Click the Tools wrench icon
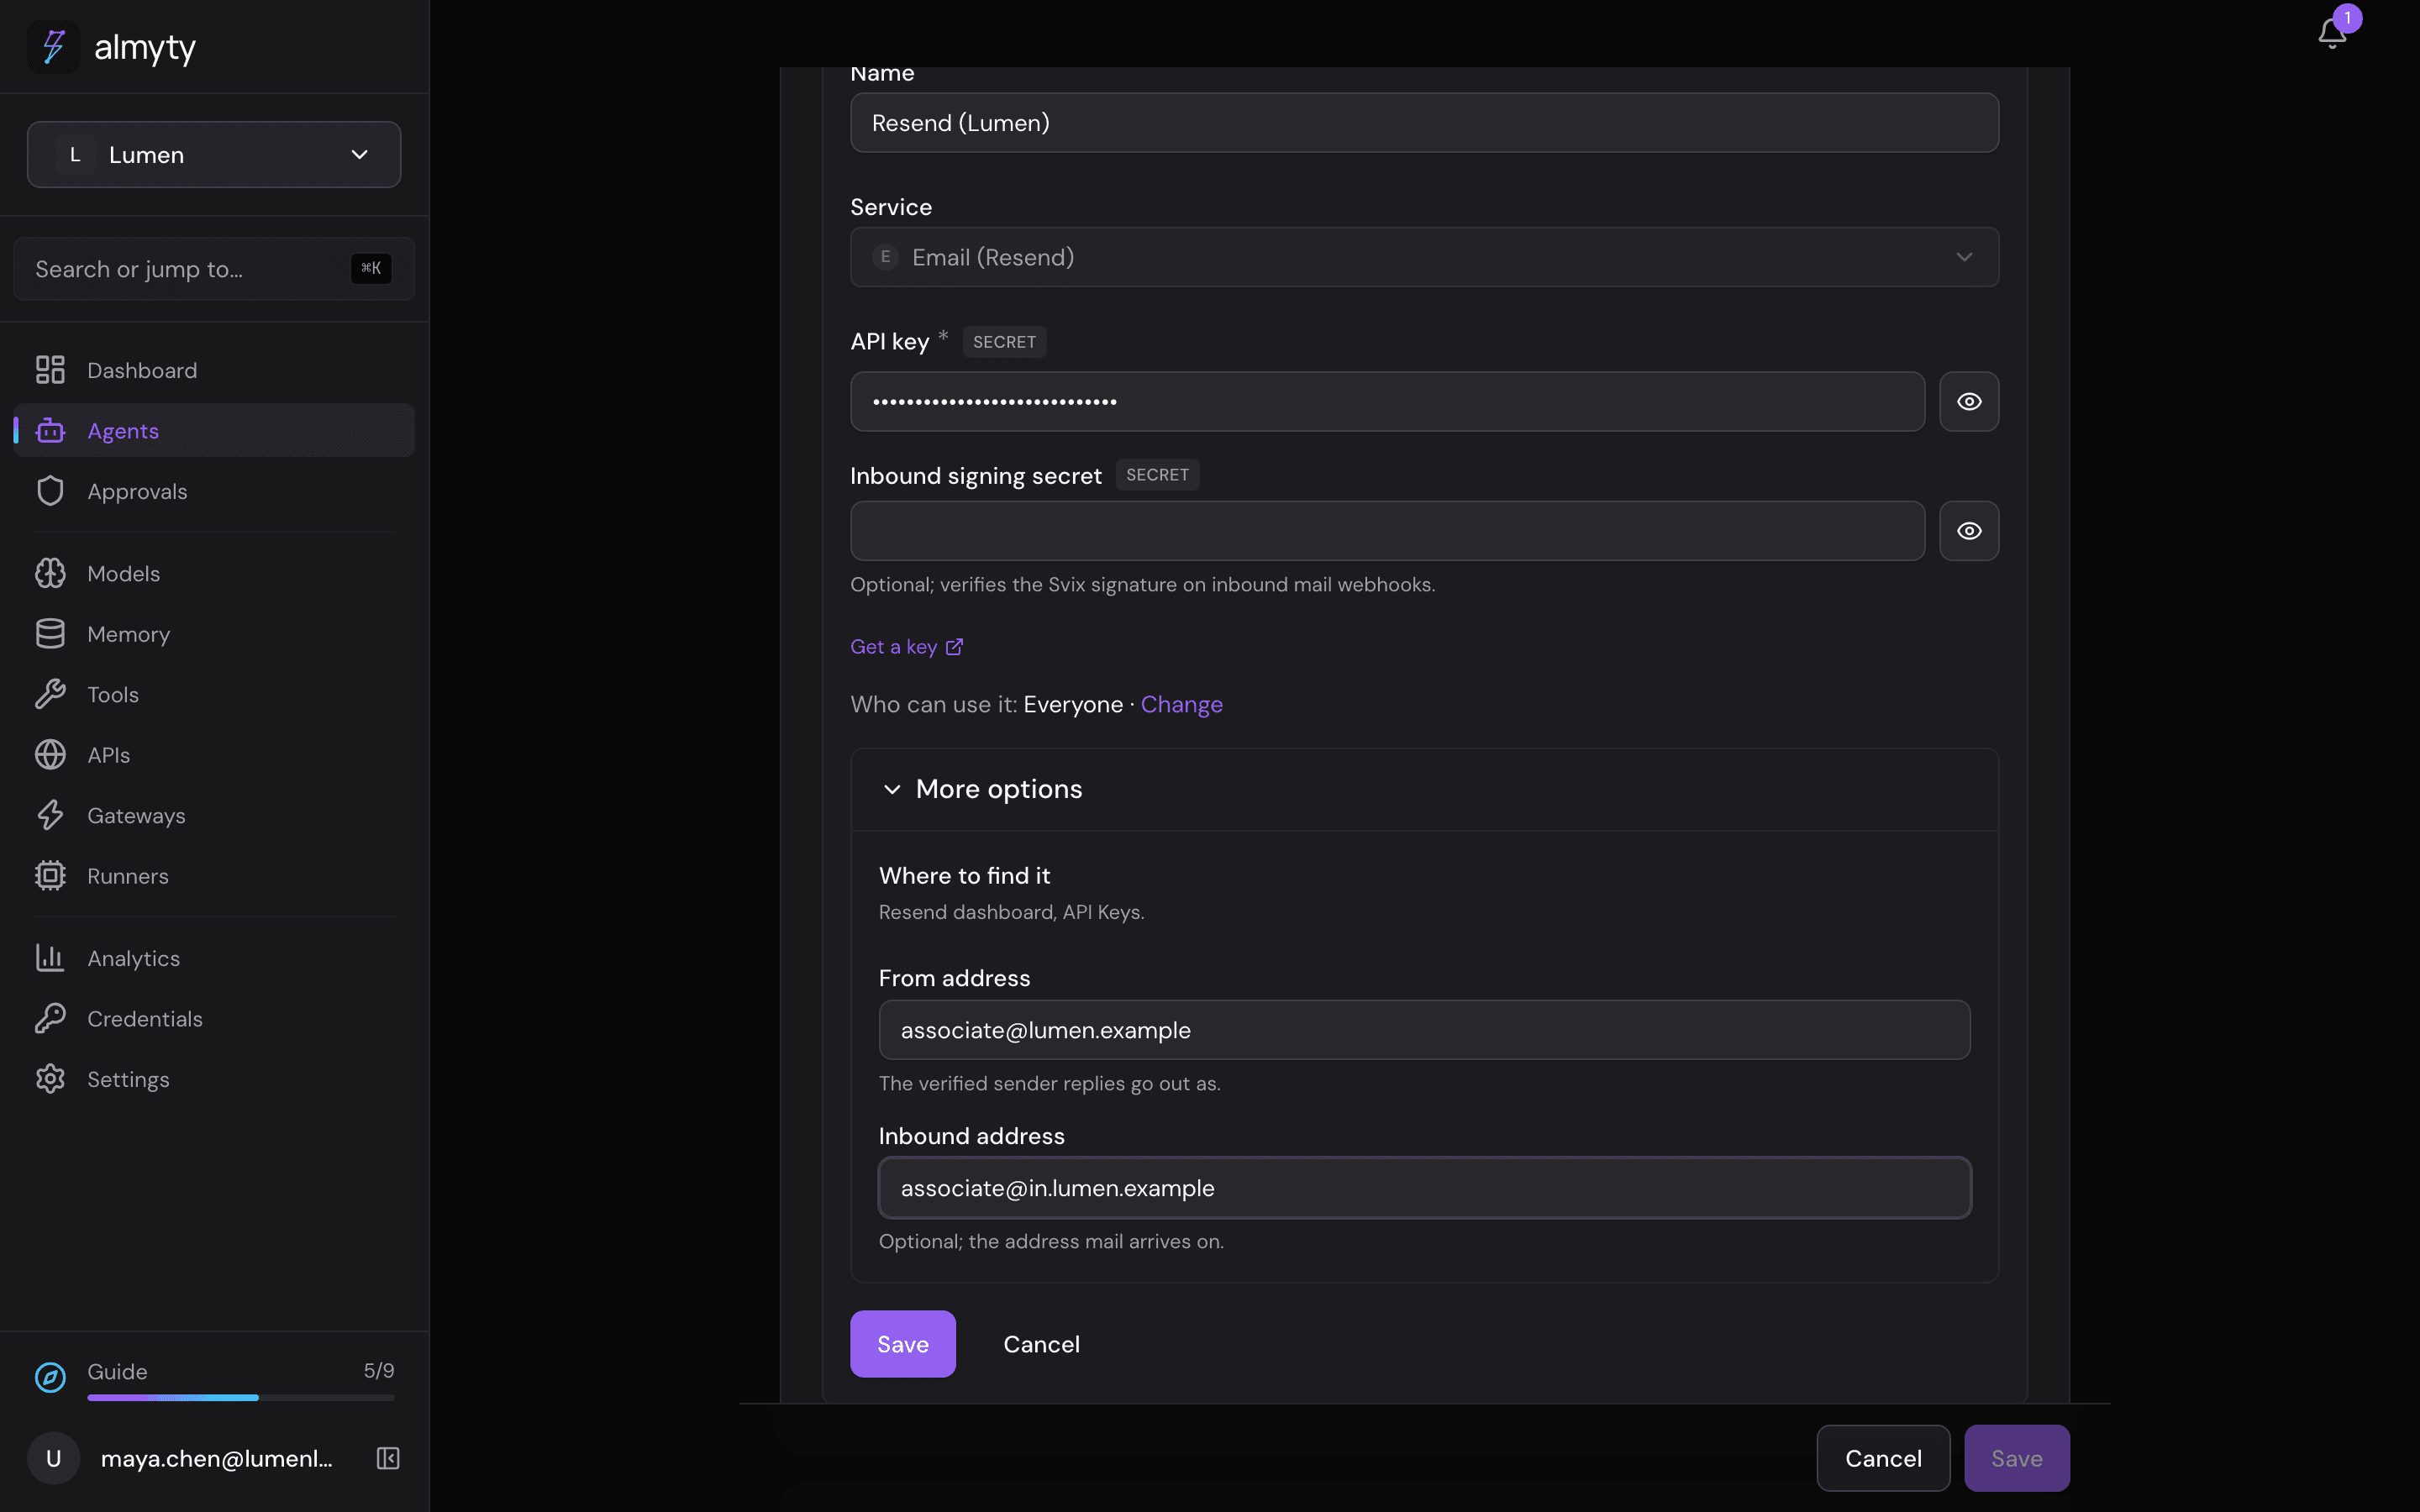Image resolution: width=2420 pixels, height=1512 pixels. point(50,694)
